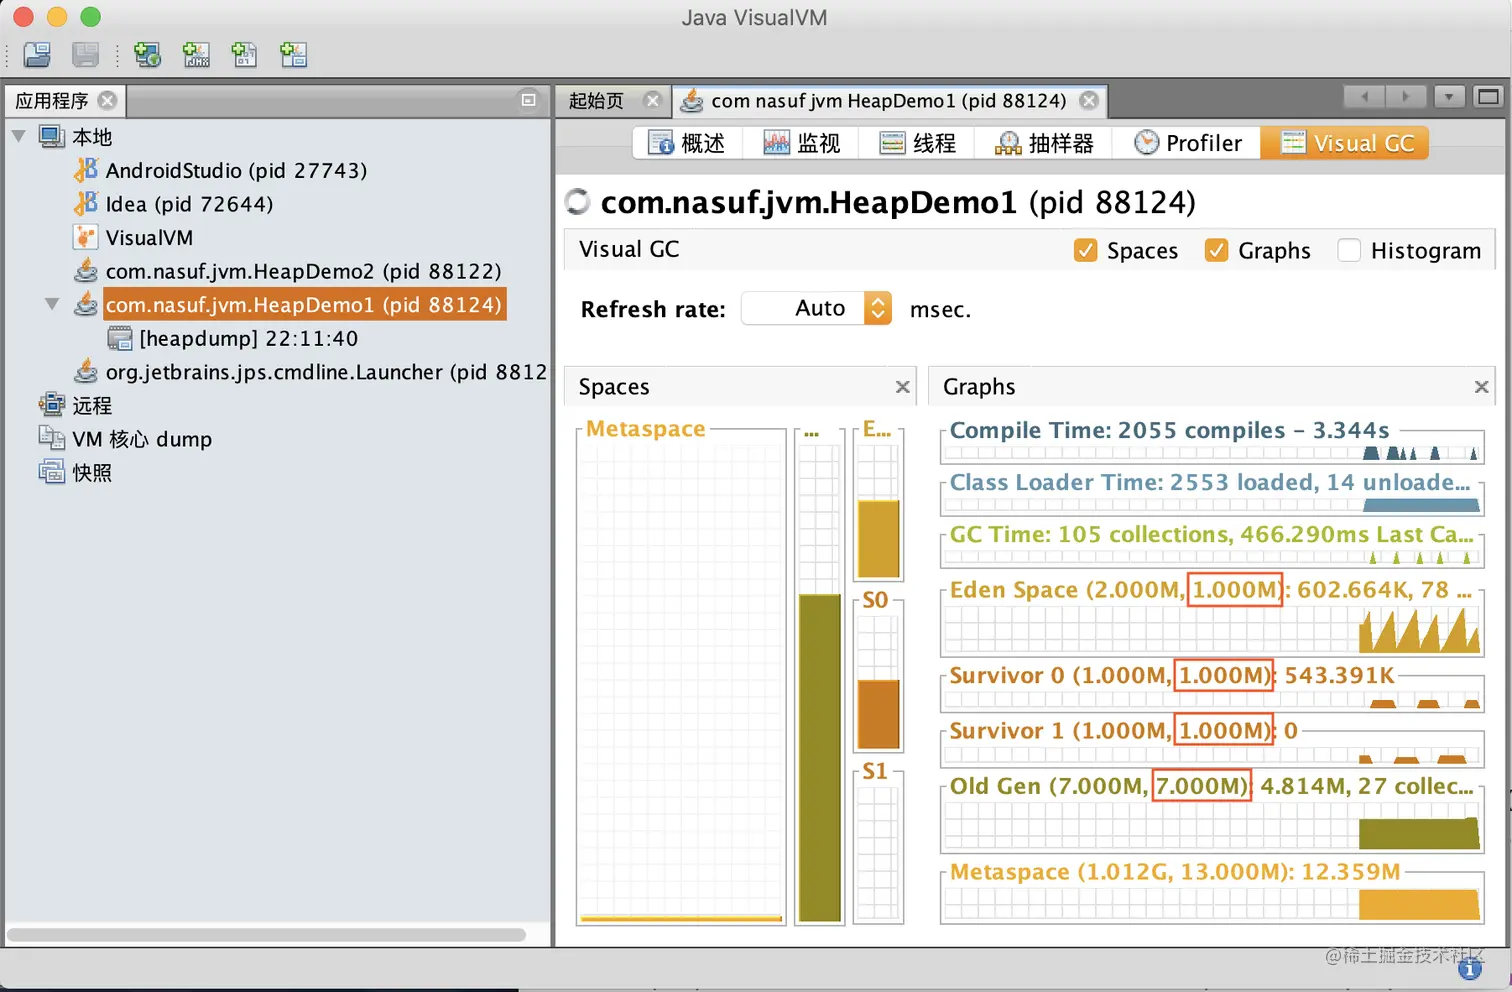Screen dimensions: 1512x992
Task: Open the Refresh rate Auto dropdown
Action: [x=816, y=308]
